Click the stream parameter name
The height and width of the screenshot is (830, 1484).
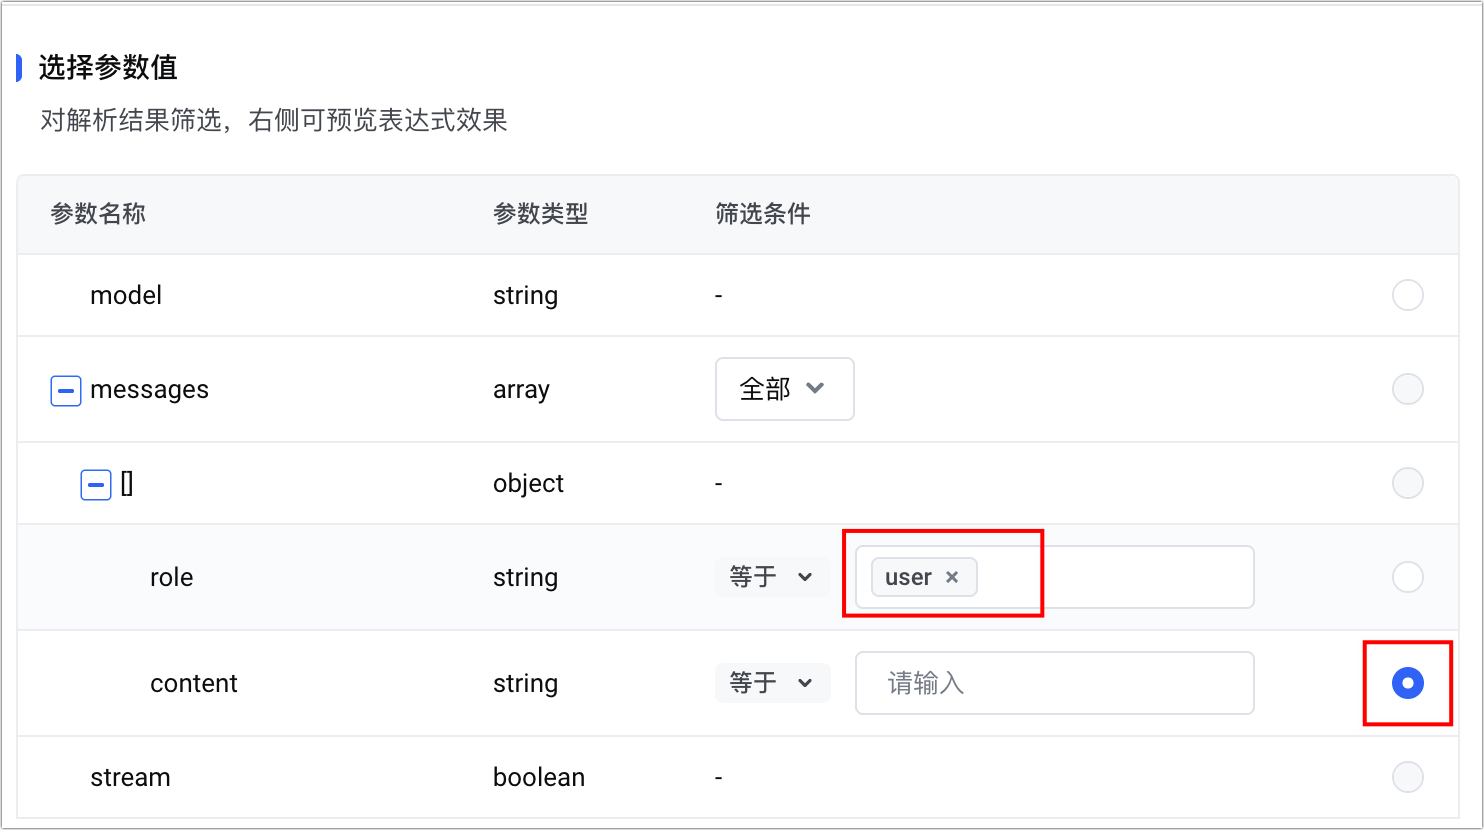click(130, 777)
